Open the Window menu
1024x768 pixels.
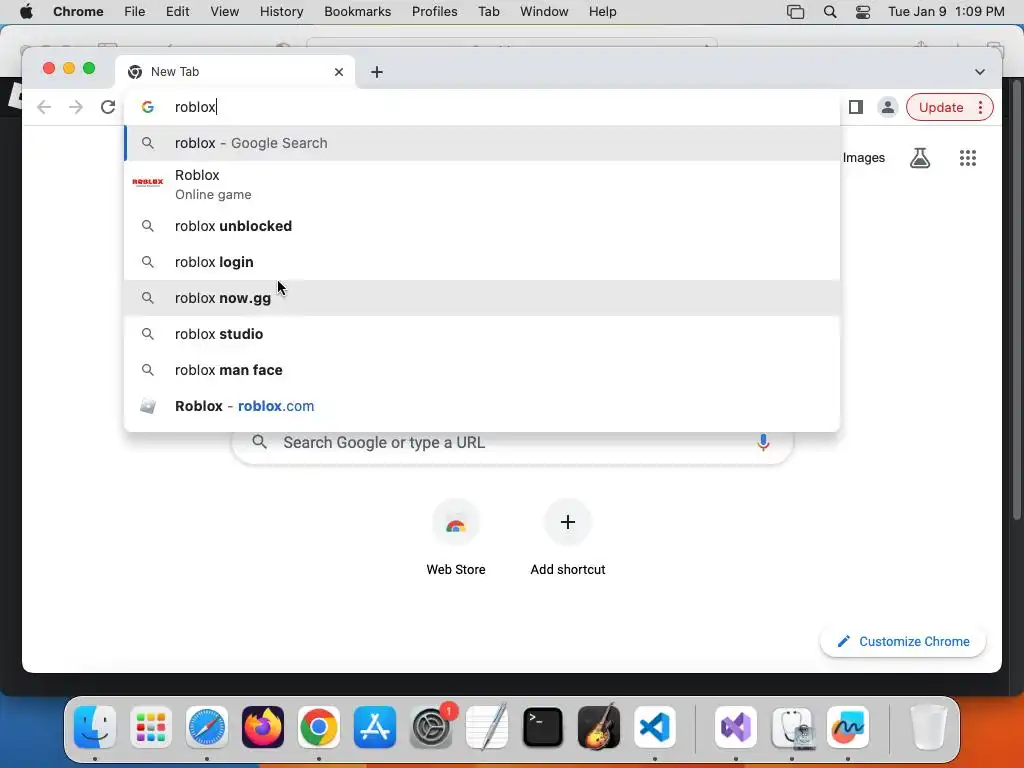[544, 12]
